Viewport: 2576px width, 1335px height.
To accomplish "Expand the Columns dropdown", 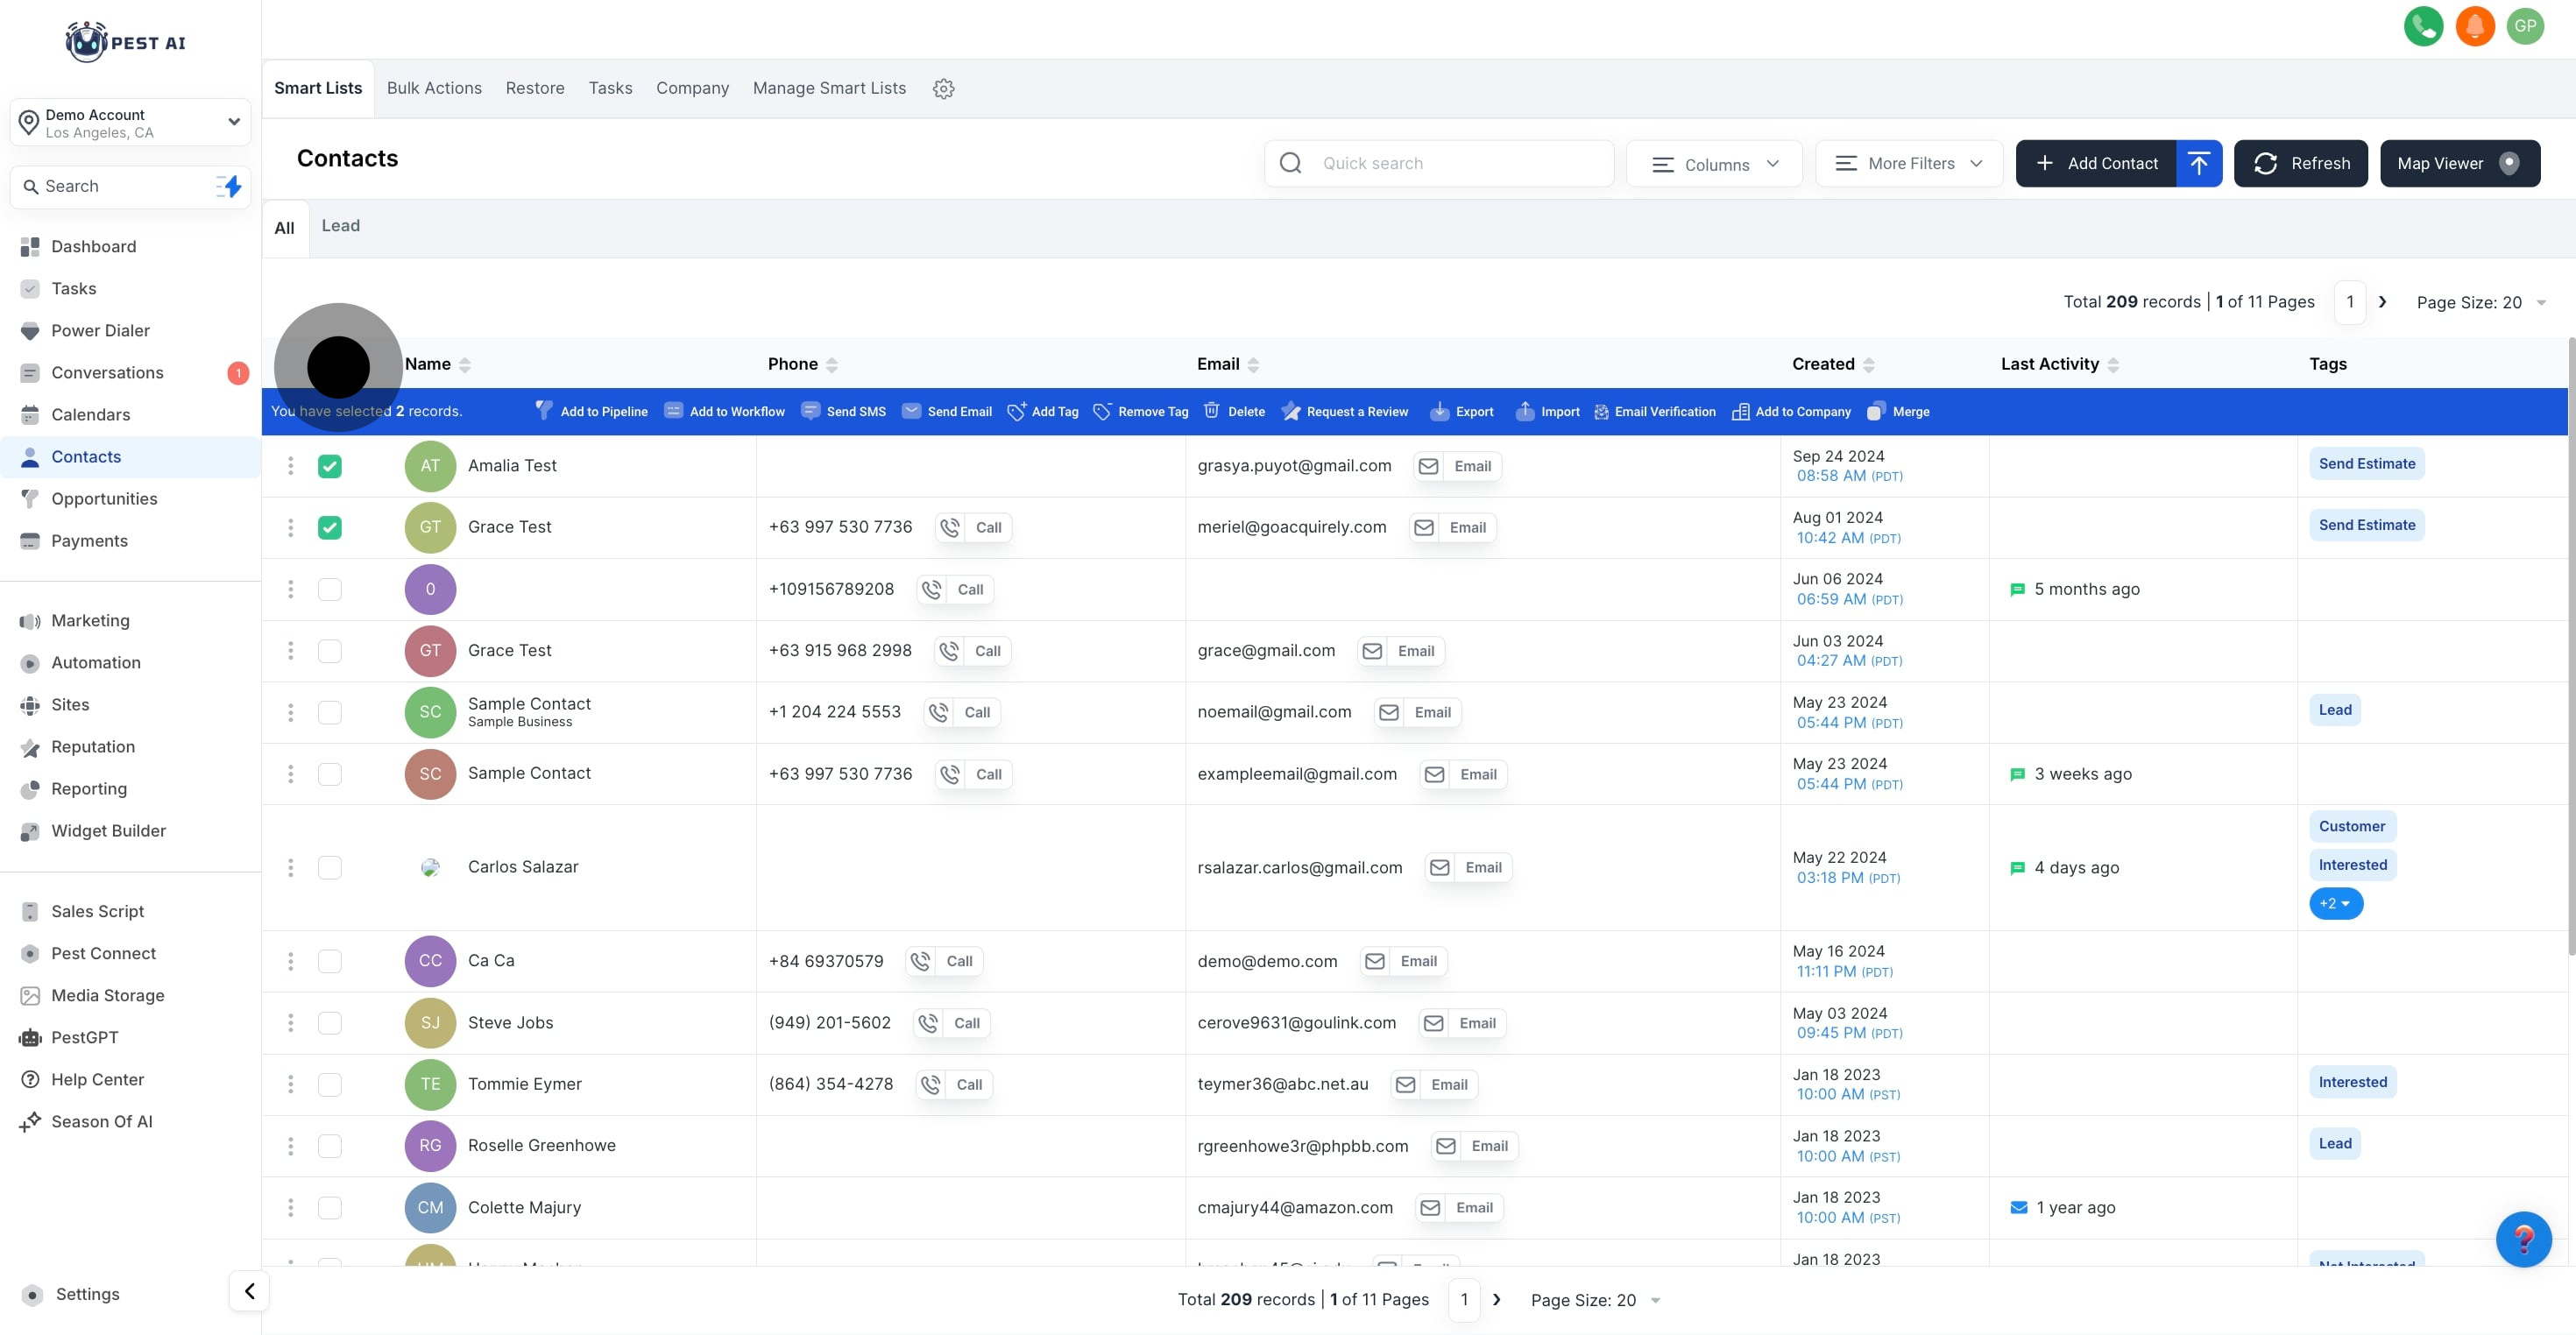I will [x=1714, y=164].
